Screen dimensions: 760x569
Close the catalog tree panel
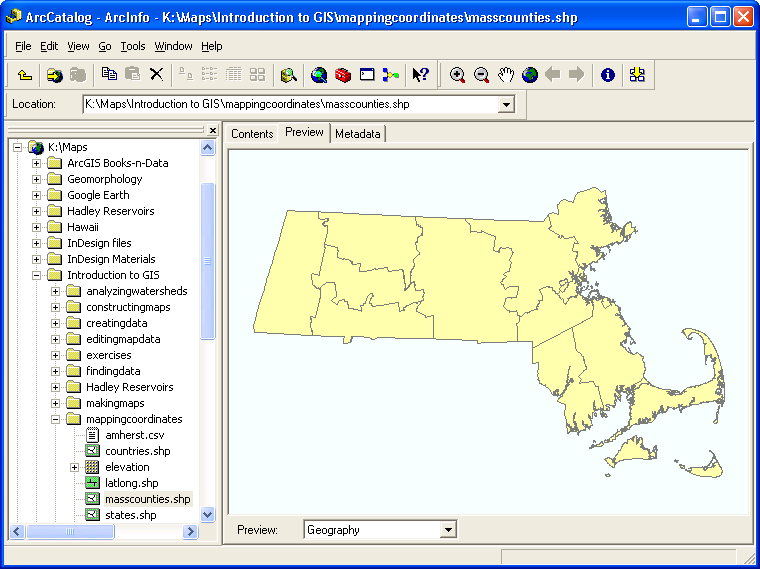(213, 130)
